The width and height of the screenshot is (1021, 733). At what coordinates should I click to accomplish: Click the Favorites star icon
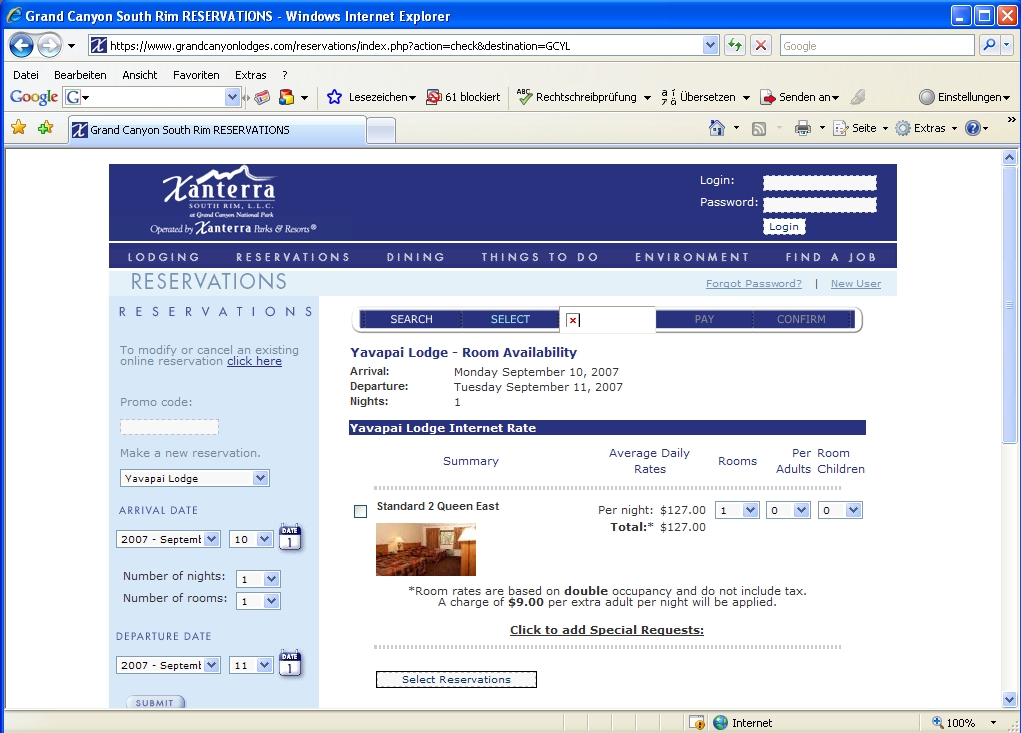point(18,128)
